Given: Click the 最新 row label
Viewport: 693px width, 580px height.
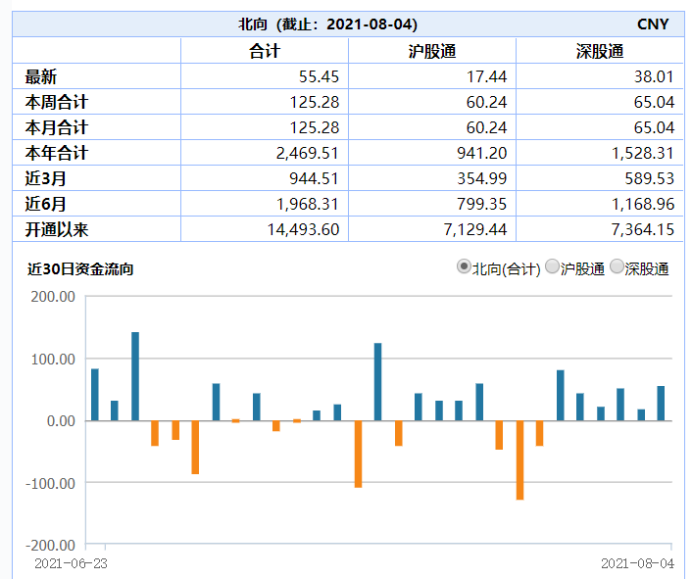Looking at the screenshot, I should 40,76.
